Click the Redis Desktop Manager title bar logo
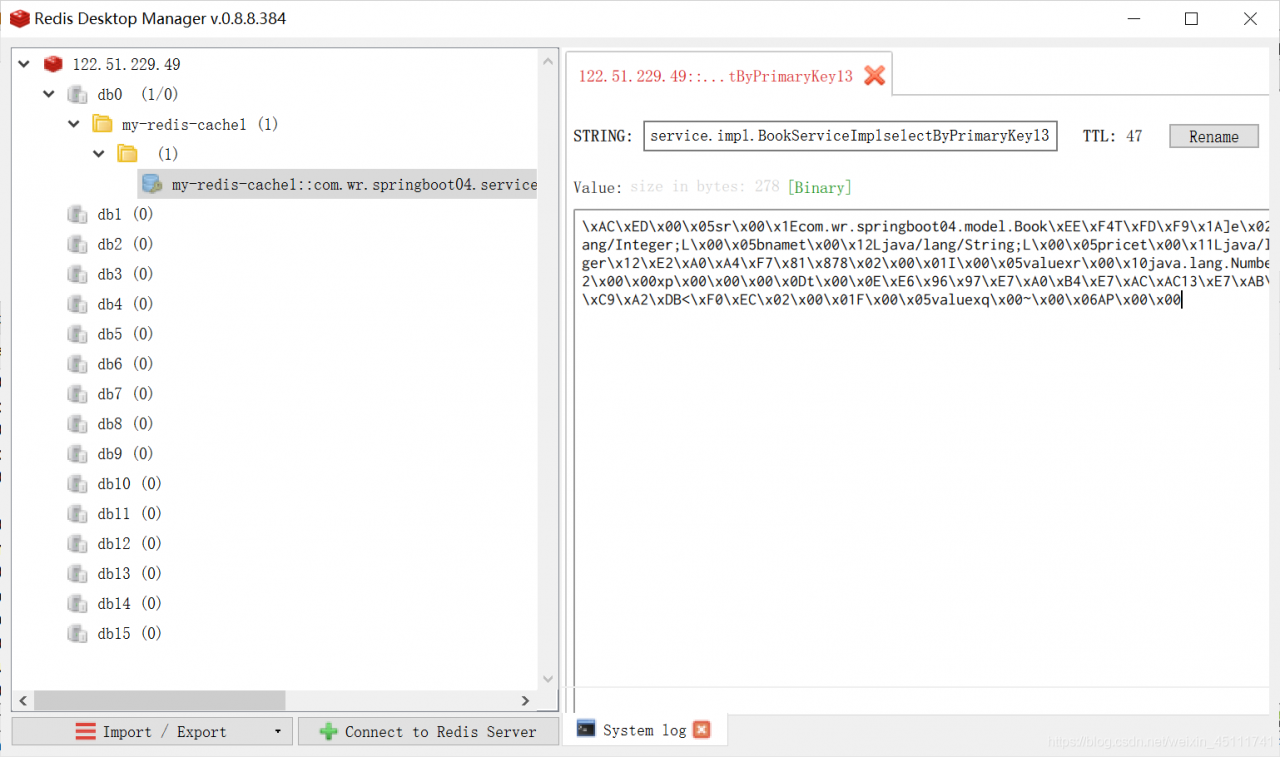Viewport: 1280px width, 757px height. pos(18,18)
